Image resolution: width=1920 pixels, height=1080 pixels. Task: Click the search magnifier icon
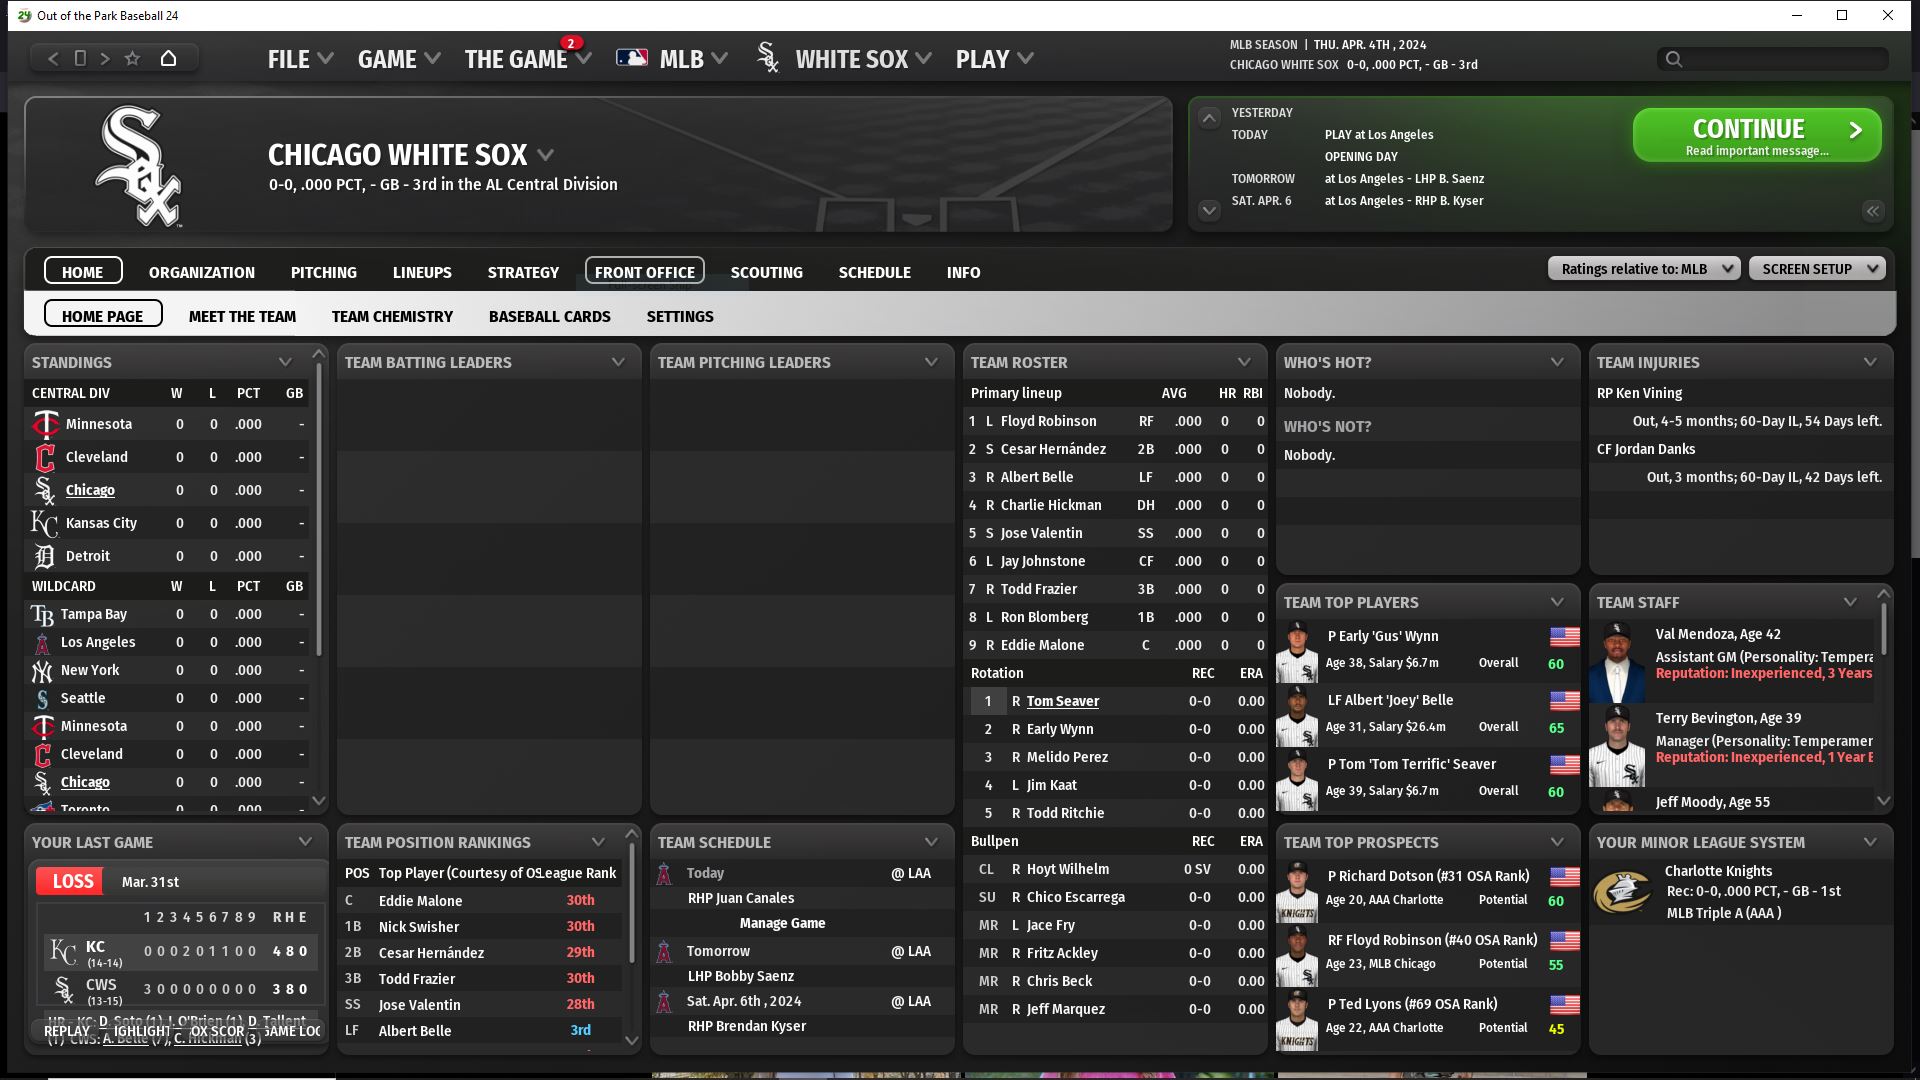(1673, 60)
